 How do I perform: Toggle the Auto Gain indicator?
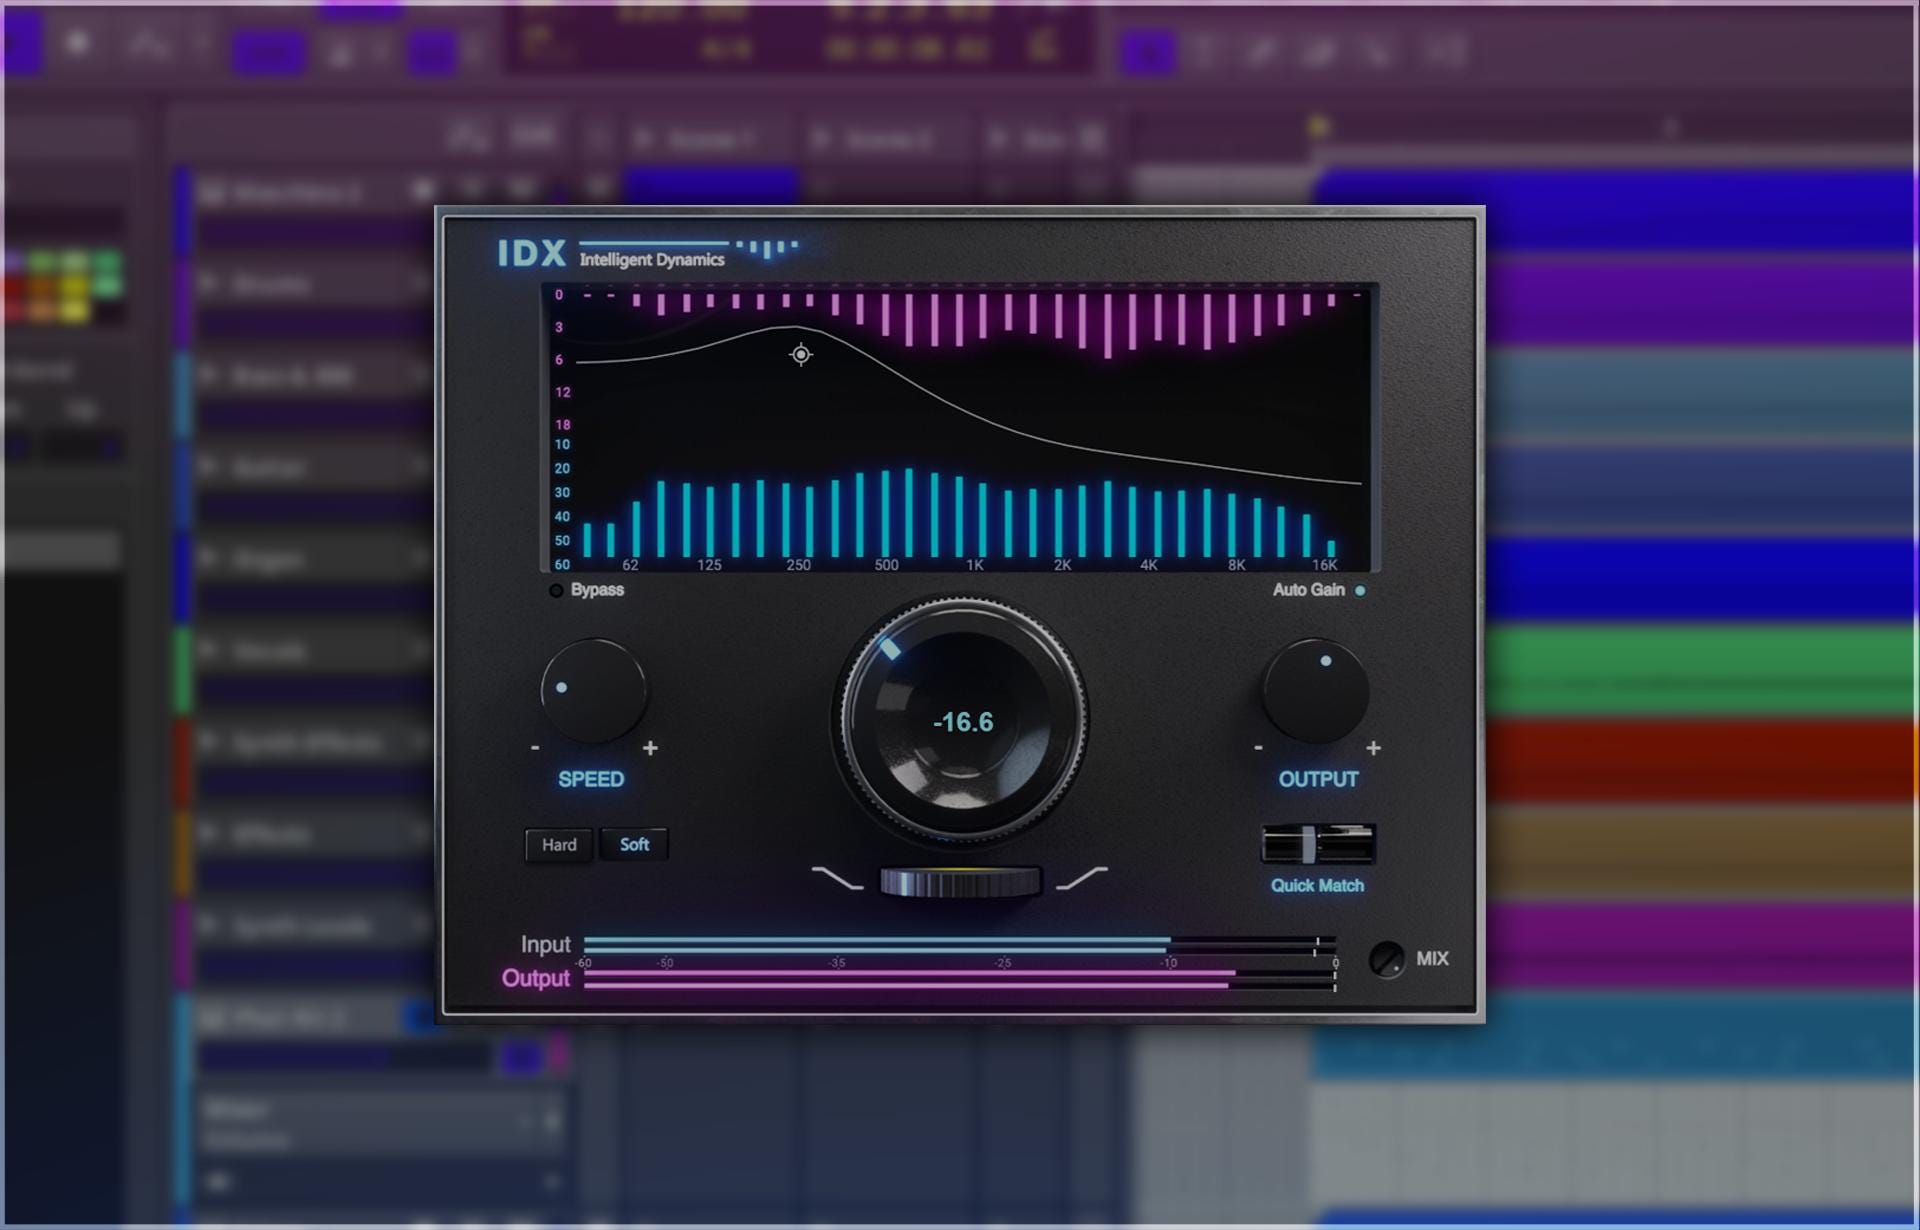pyautogui.click(x=1360, y=590)
